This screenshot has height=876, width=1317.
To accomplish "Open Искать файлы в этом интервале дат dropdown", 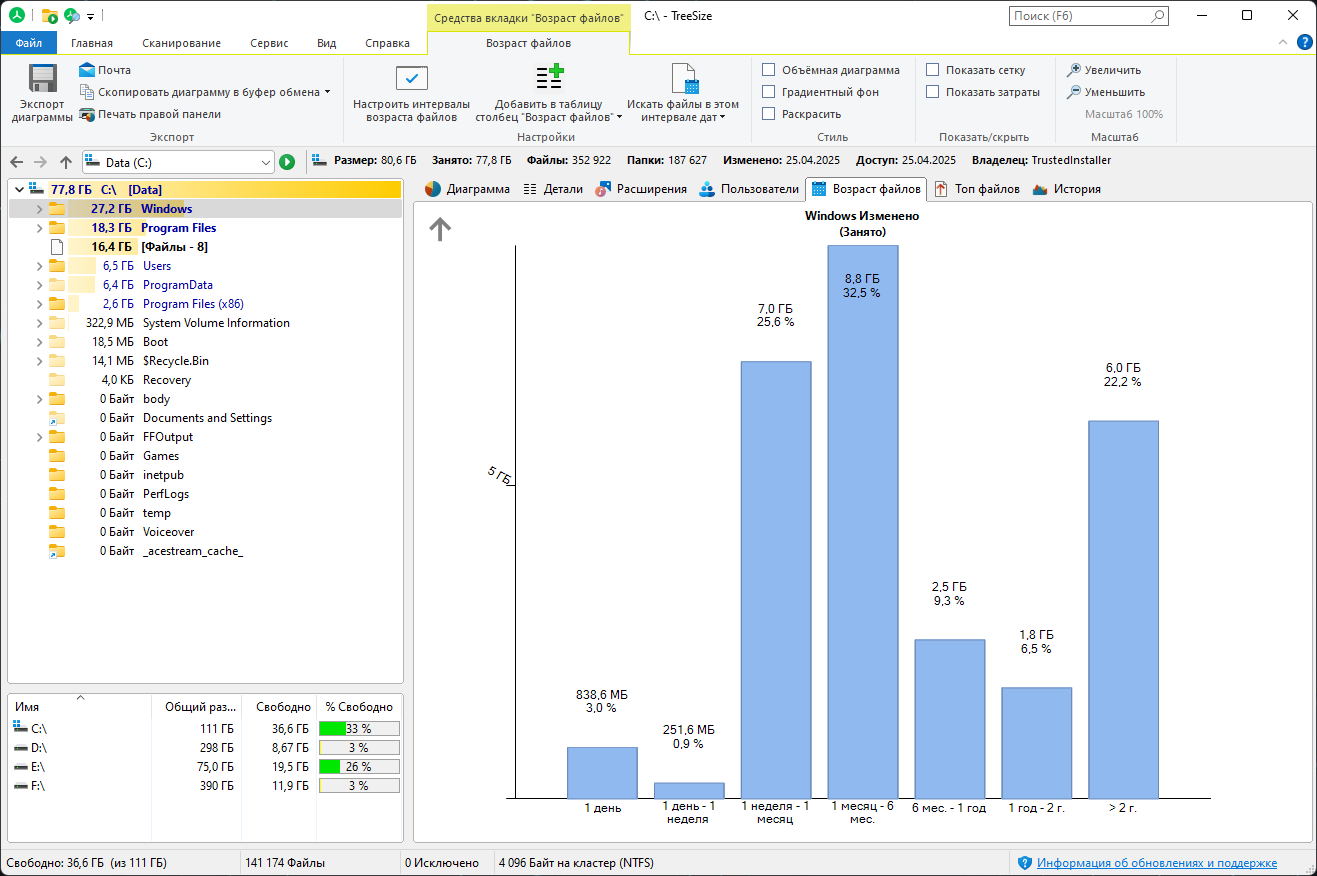I will point(683,94).
